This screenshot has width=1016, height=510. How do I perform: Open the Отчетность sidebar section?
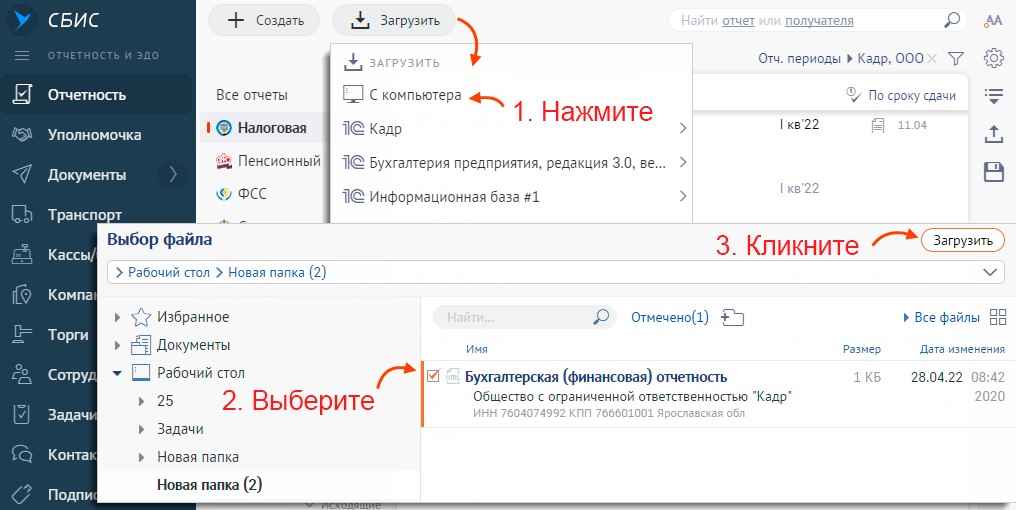tap(97, 95)
